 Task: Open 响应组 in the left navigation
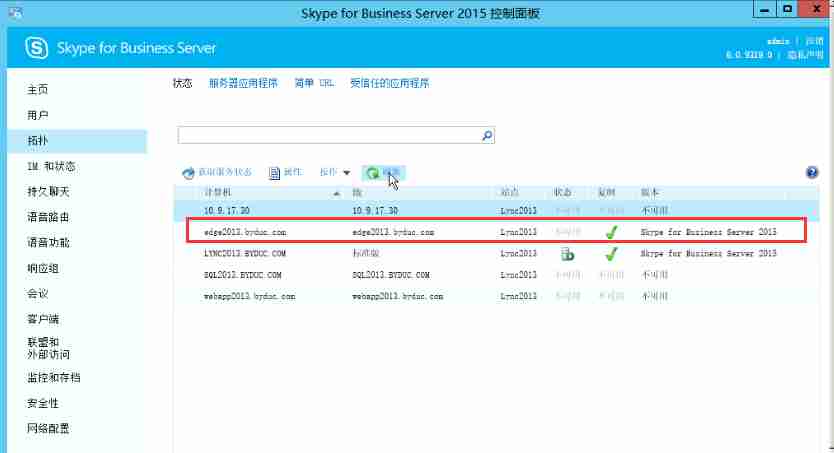click(x=43, y=268)
